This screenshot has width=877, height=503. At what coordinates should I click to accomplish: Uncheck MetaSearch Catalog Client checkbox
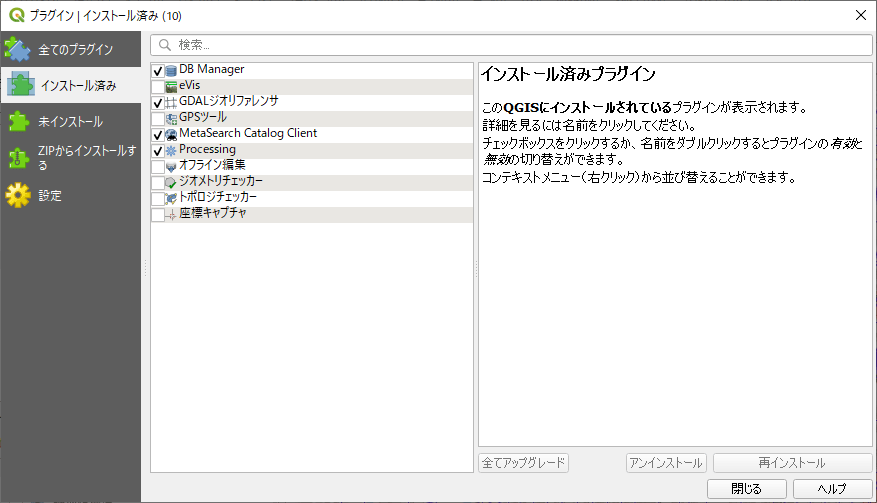[158, 135]
